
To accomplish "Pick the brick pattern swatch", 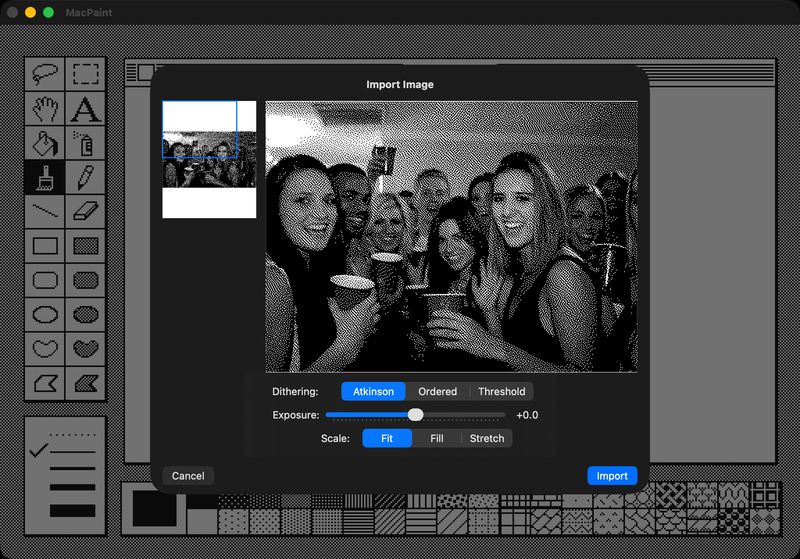I will click(x=546, y=500).
